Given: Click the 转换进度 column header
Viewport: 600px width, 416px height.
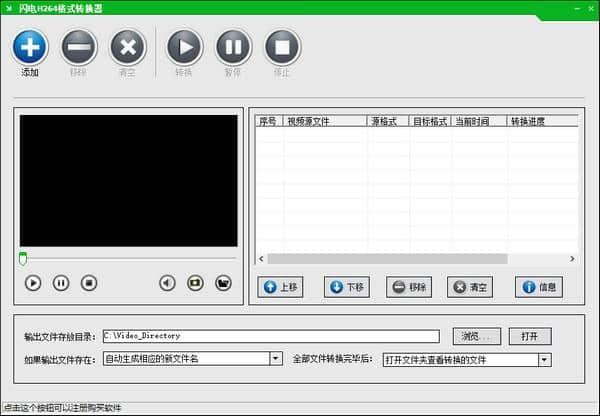Looking at the screenshot, I should [543, 121].
